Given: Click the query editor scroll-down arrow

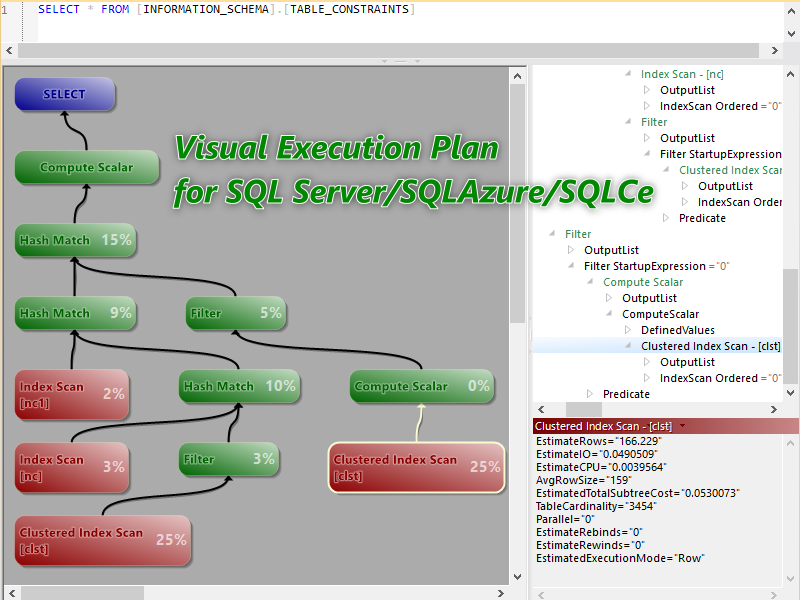Looking at the screenshot, I should (791, 34).
